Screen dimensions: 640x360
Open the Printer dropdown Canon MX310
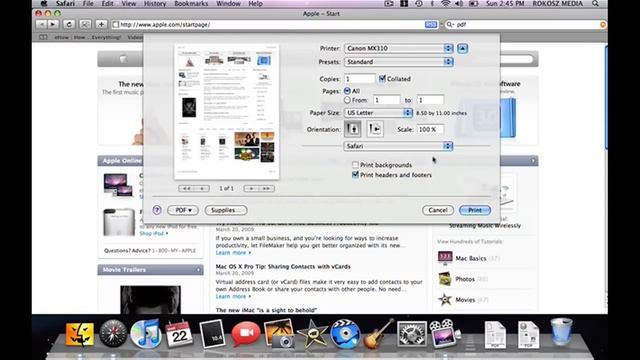point(398,48)
